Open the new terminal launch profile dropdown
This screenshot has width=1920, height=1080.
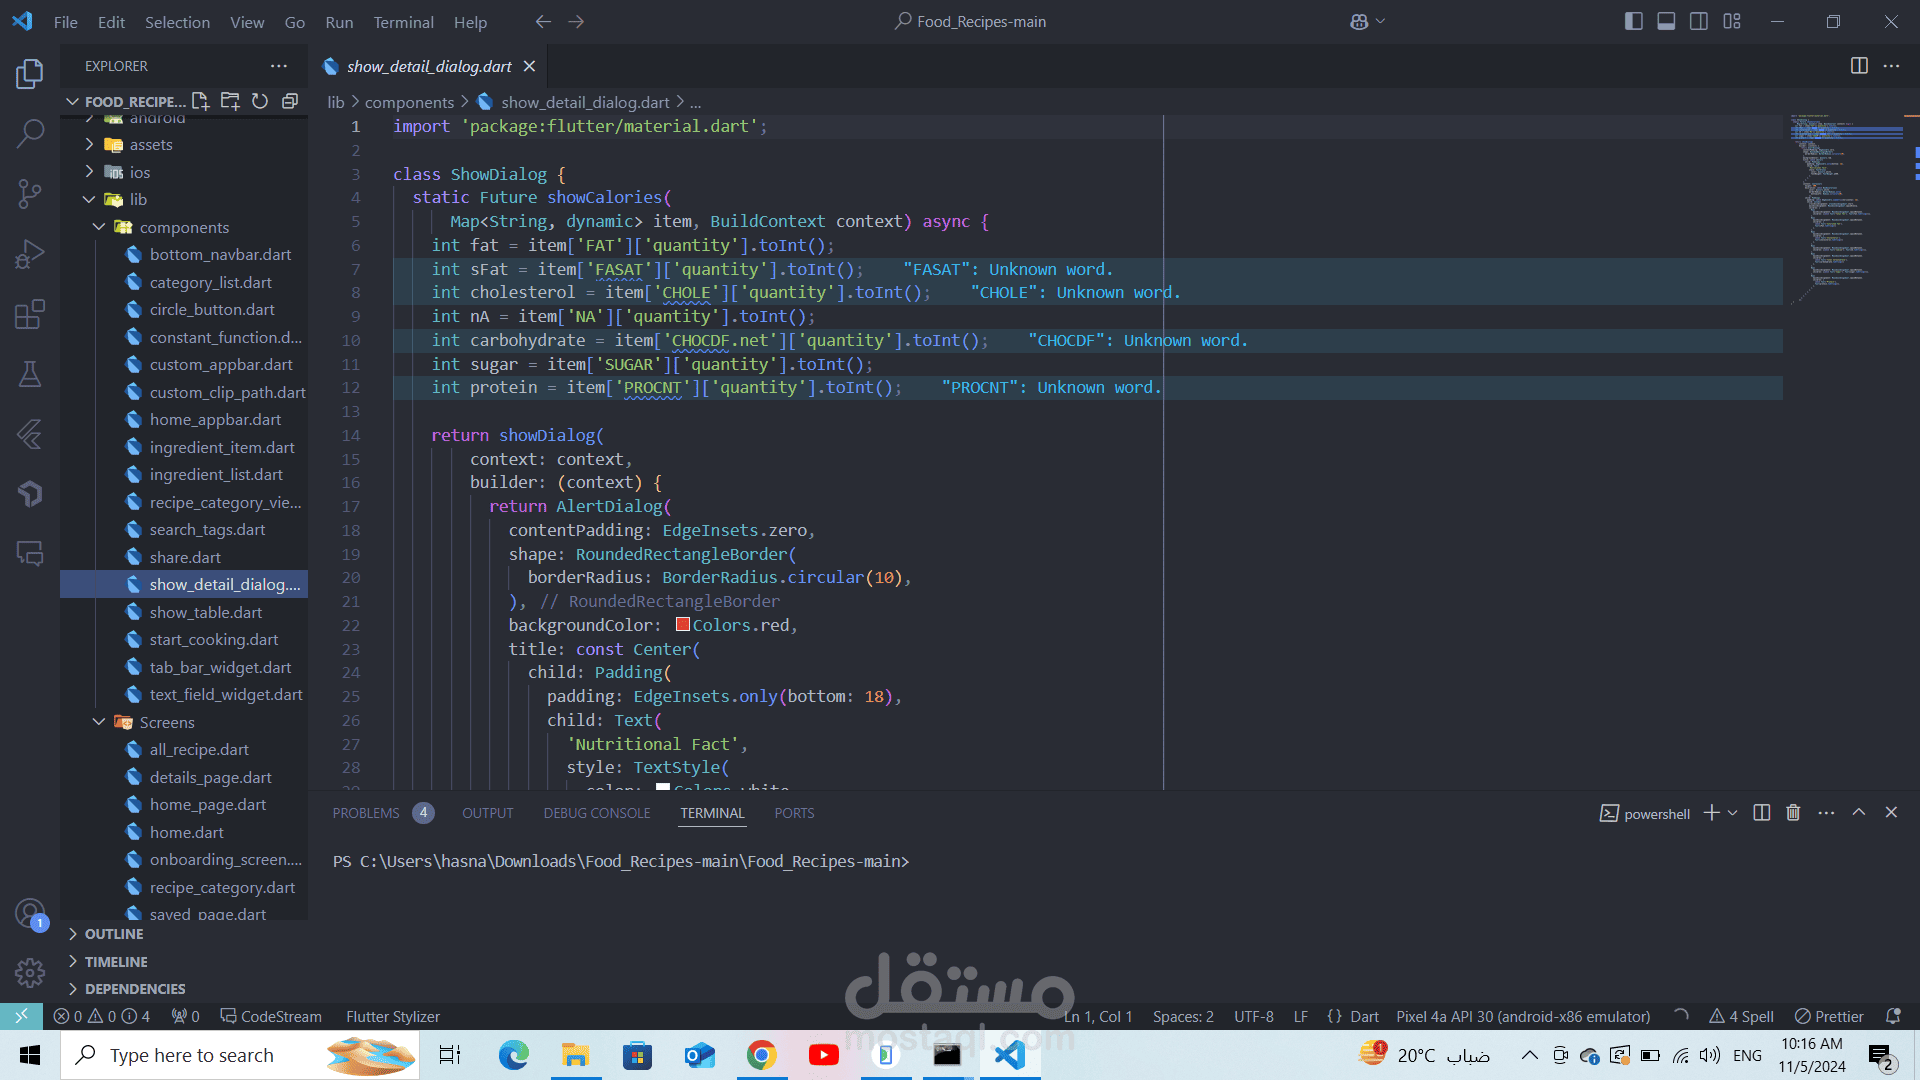tap(1733, 813)
